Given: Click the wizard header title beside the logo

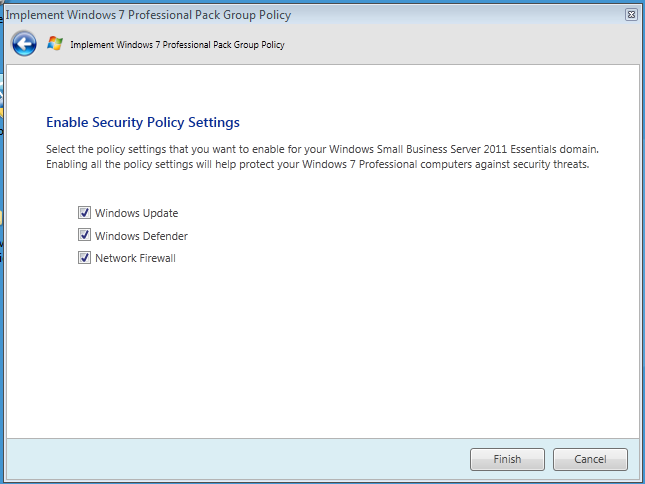Looking at the screenshot, I should click(x=177, y=44).
